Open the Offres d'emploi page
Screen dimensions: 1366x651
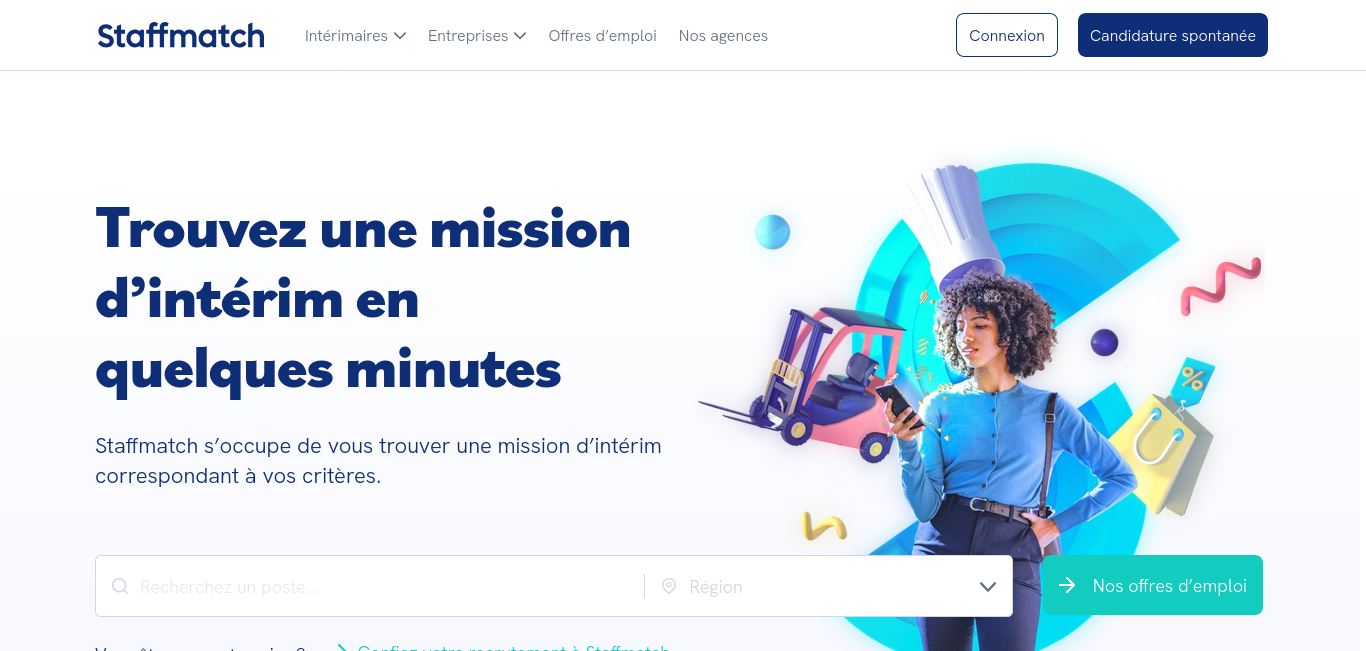tap(602, 36)
